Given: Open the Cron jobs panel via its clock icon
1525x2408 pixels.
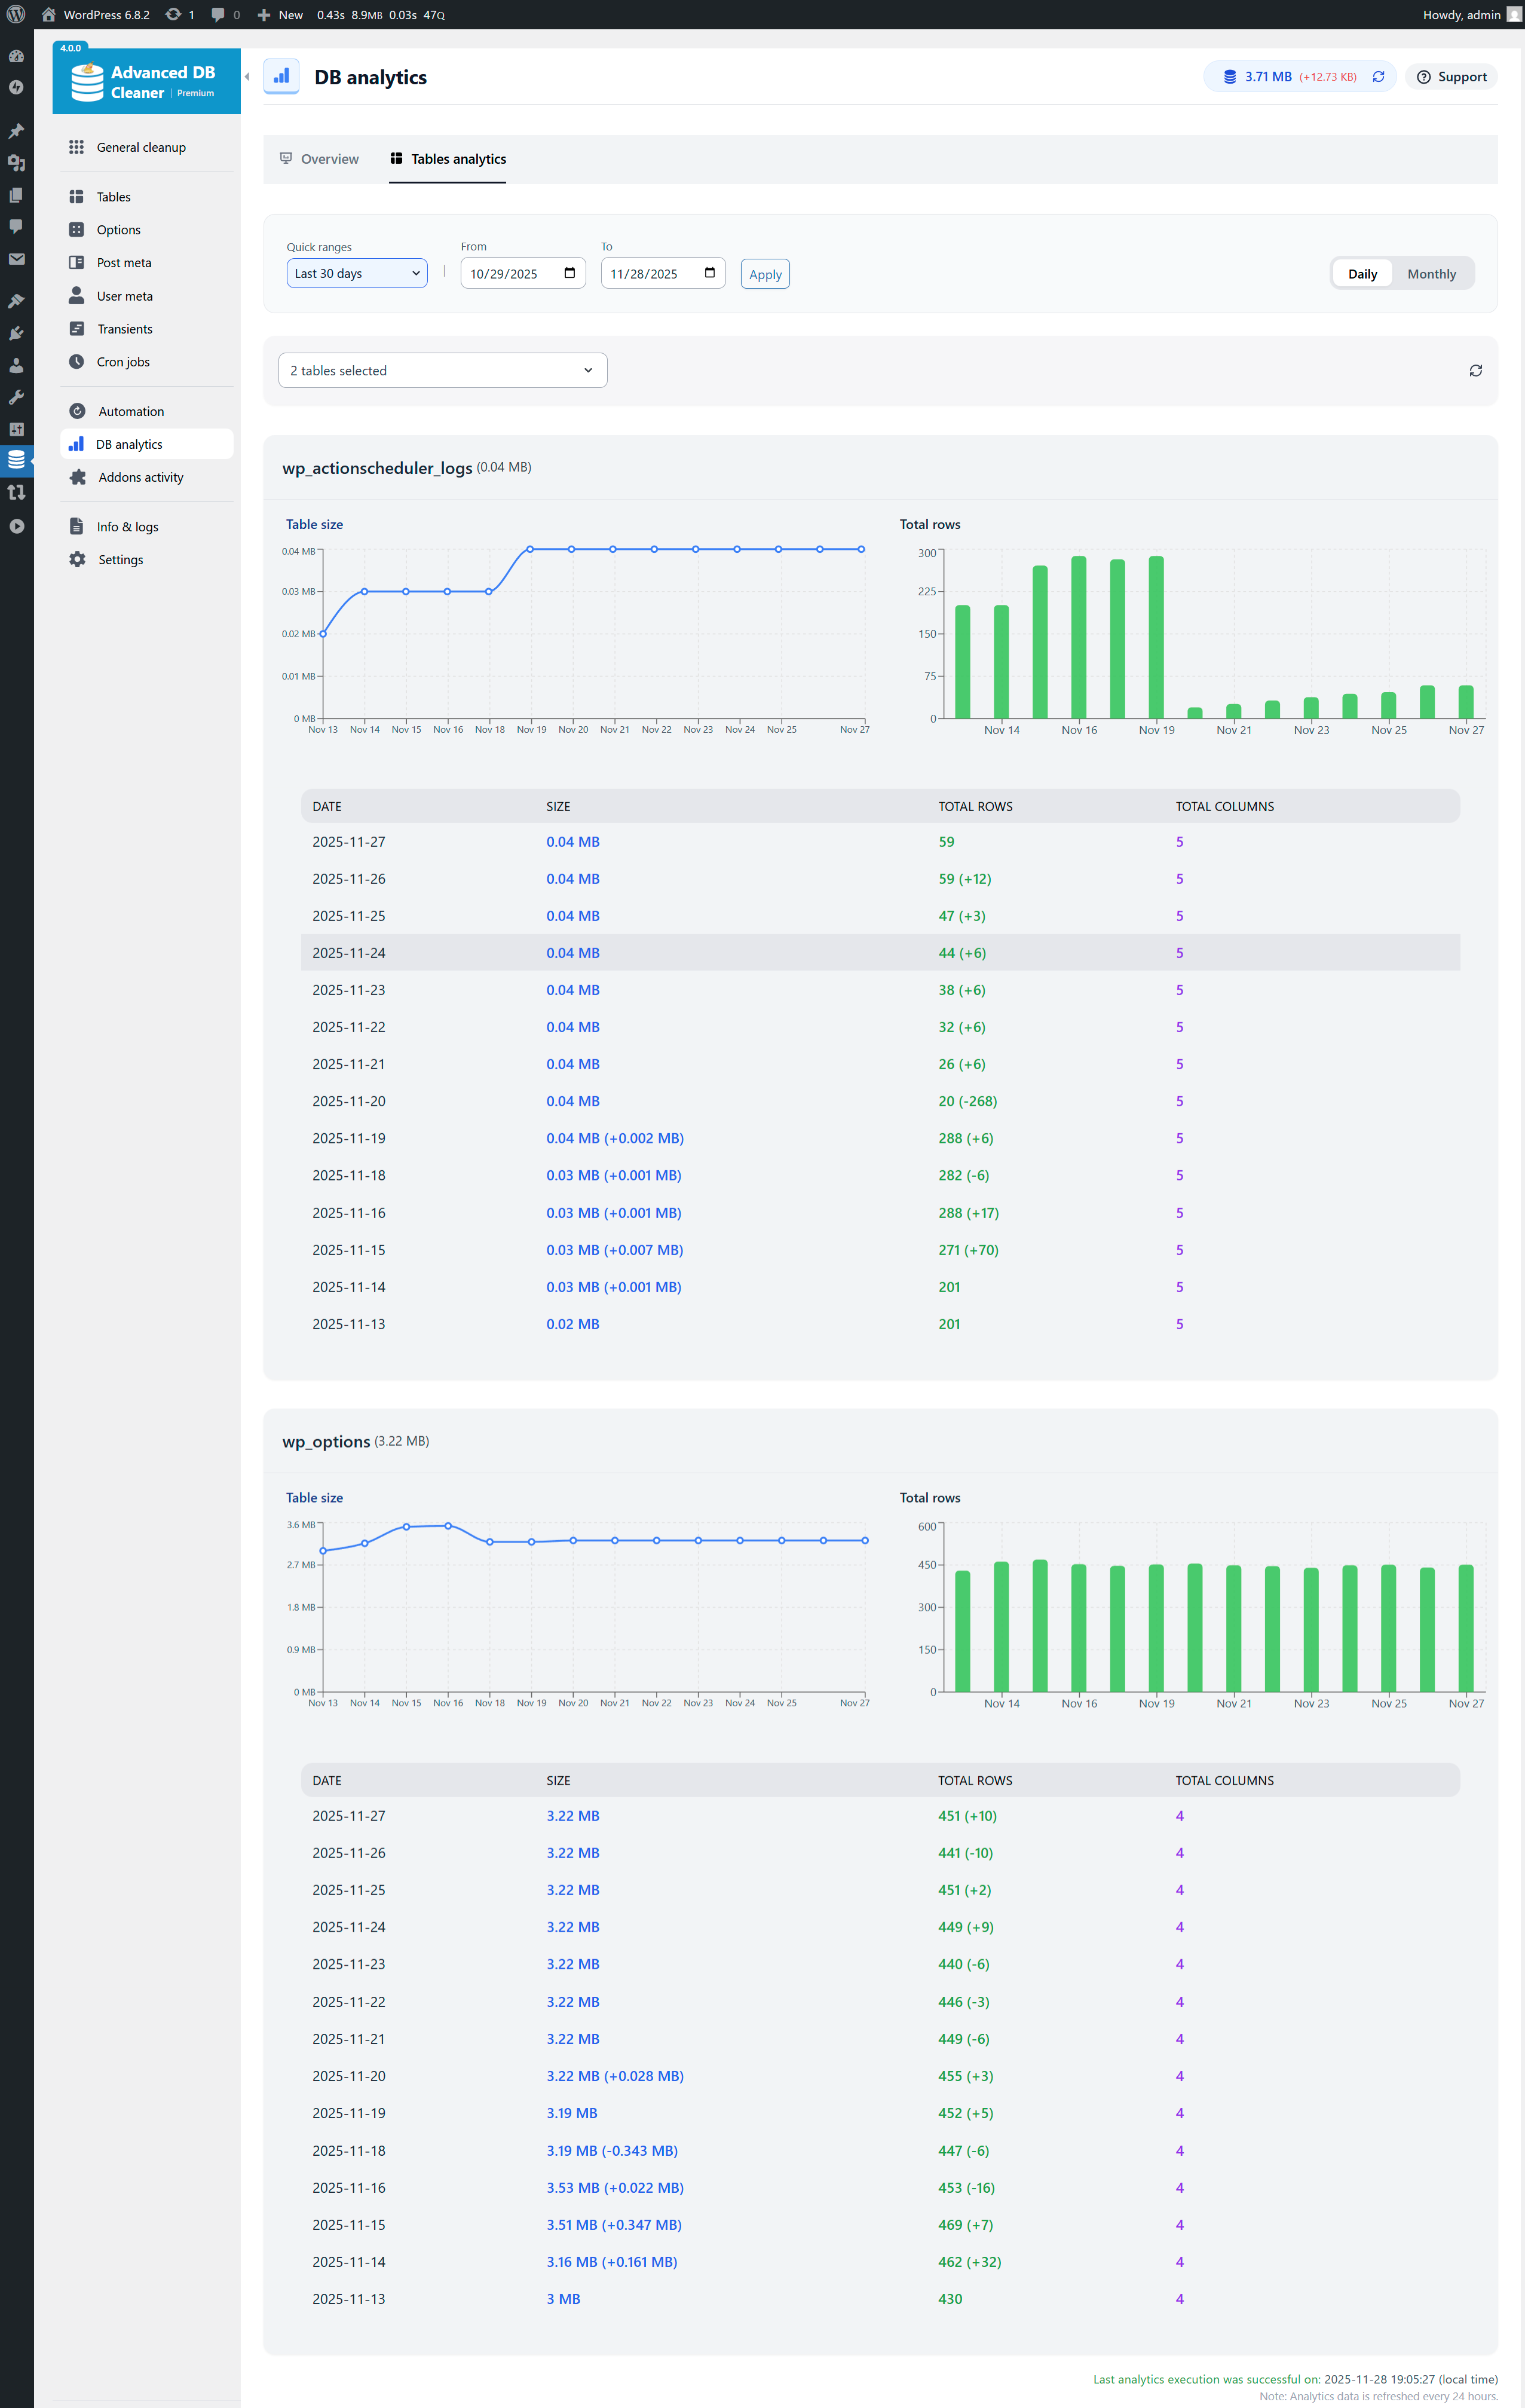Looking at the screenshot, I should point(78,361).
